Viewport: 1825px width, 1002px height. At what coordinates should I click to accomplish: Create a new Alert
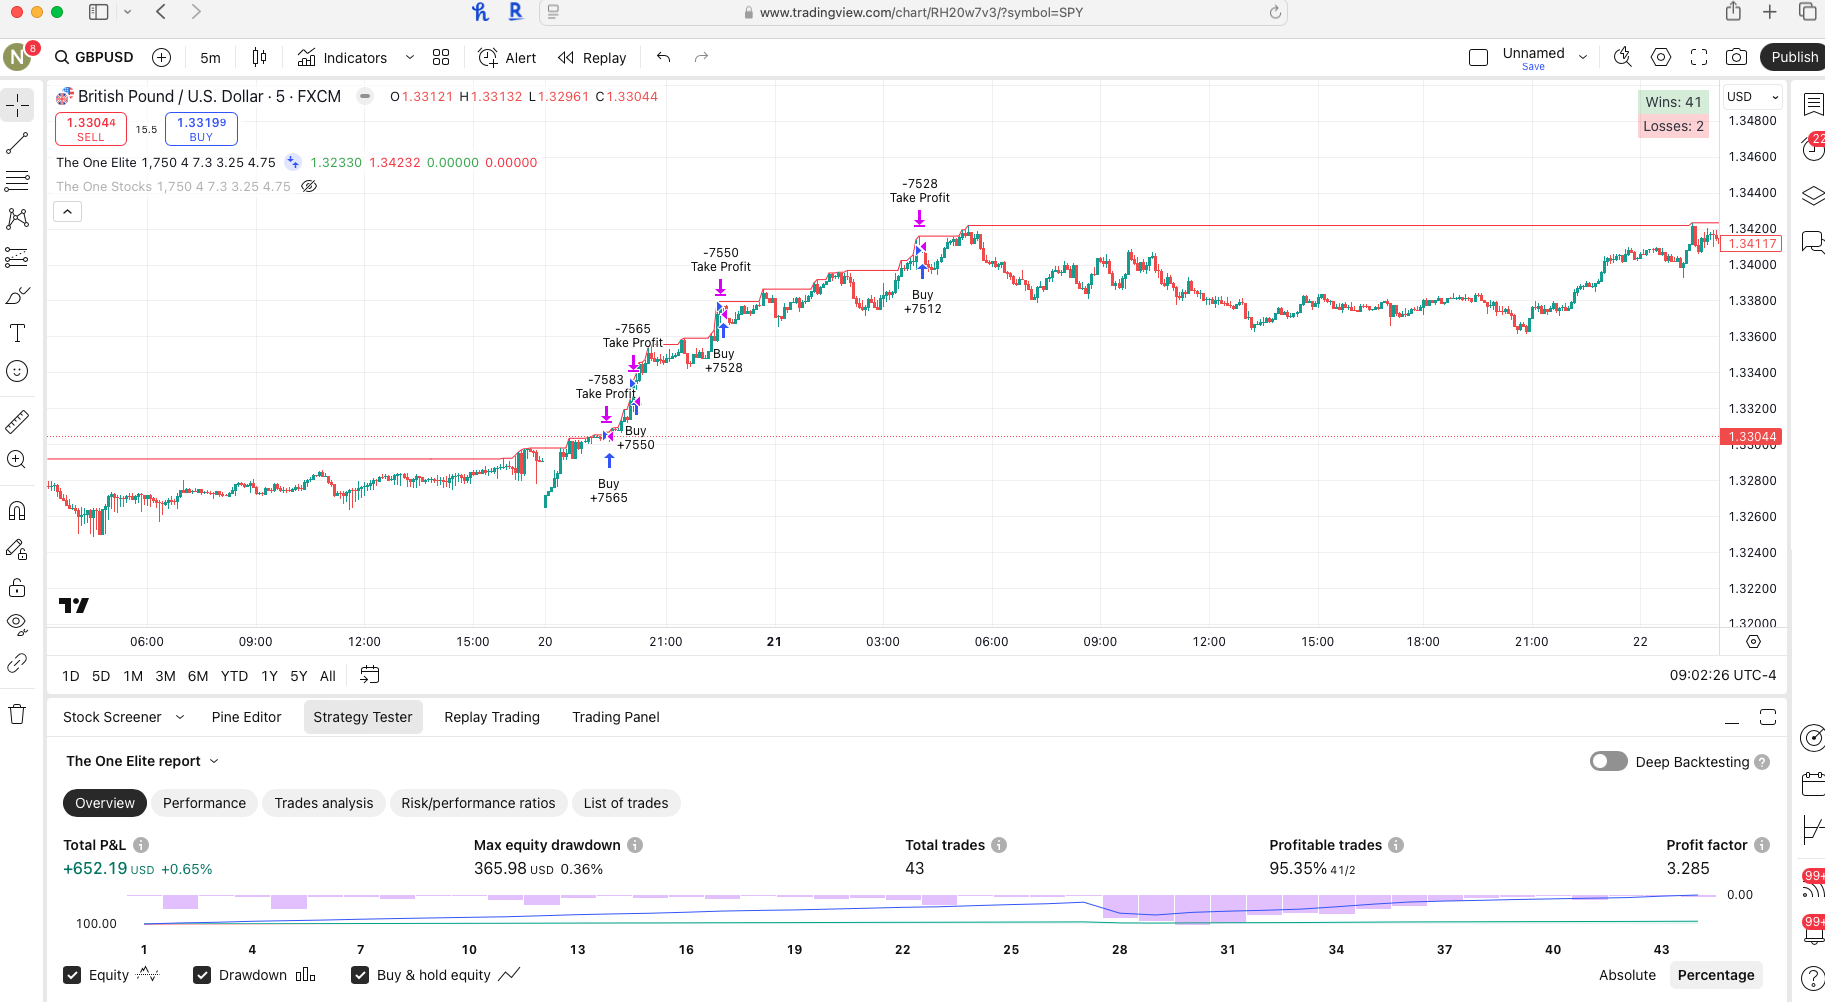coord(508,57)
